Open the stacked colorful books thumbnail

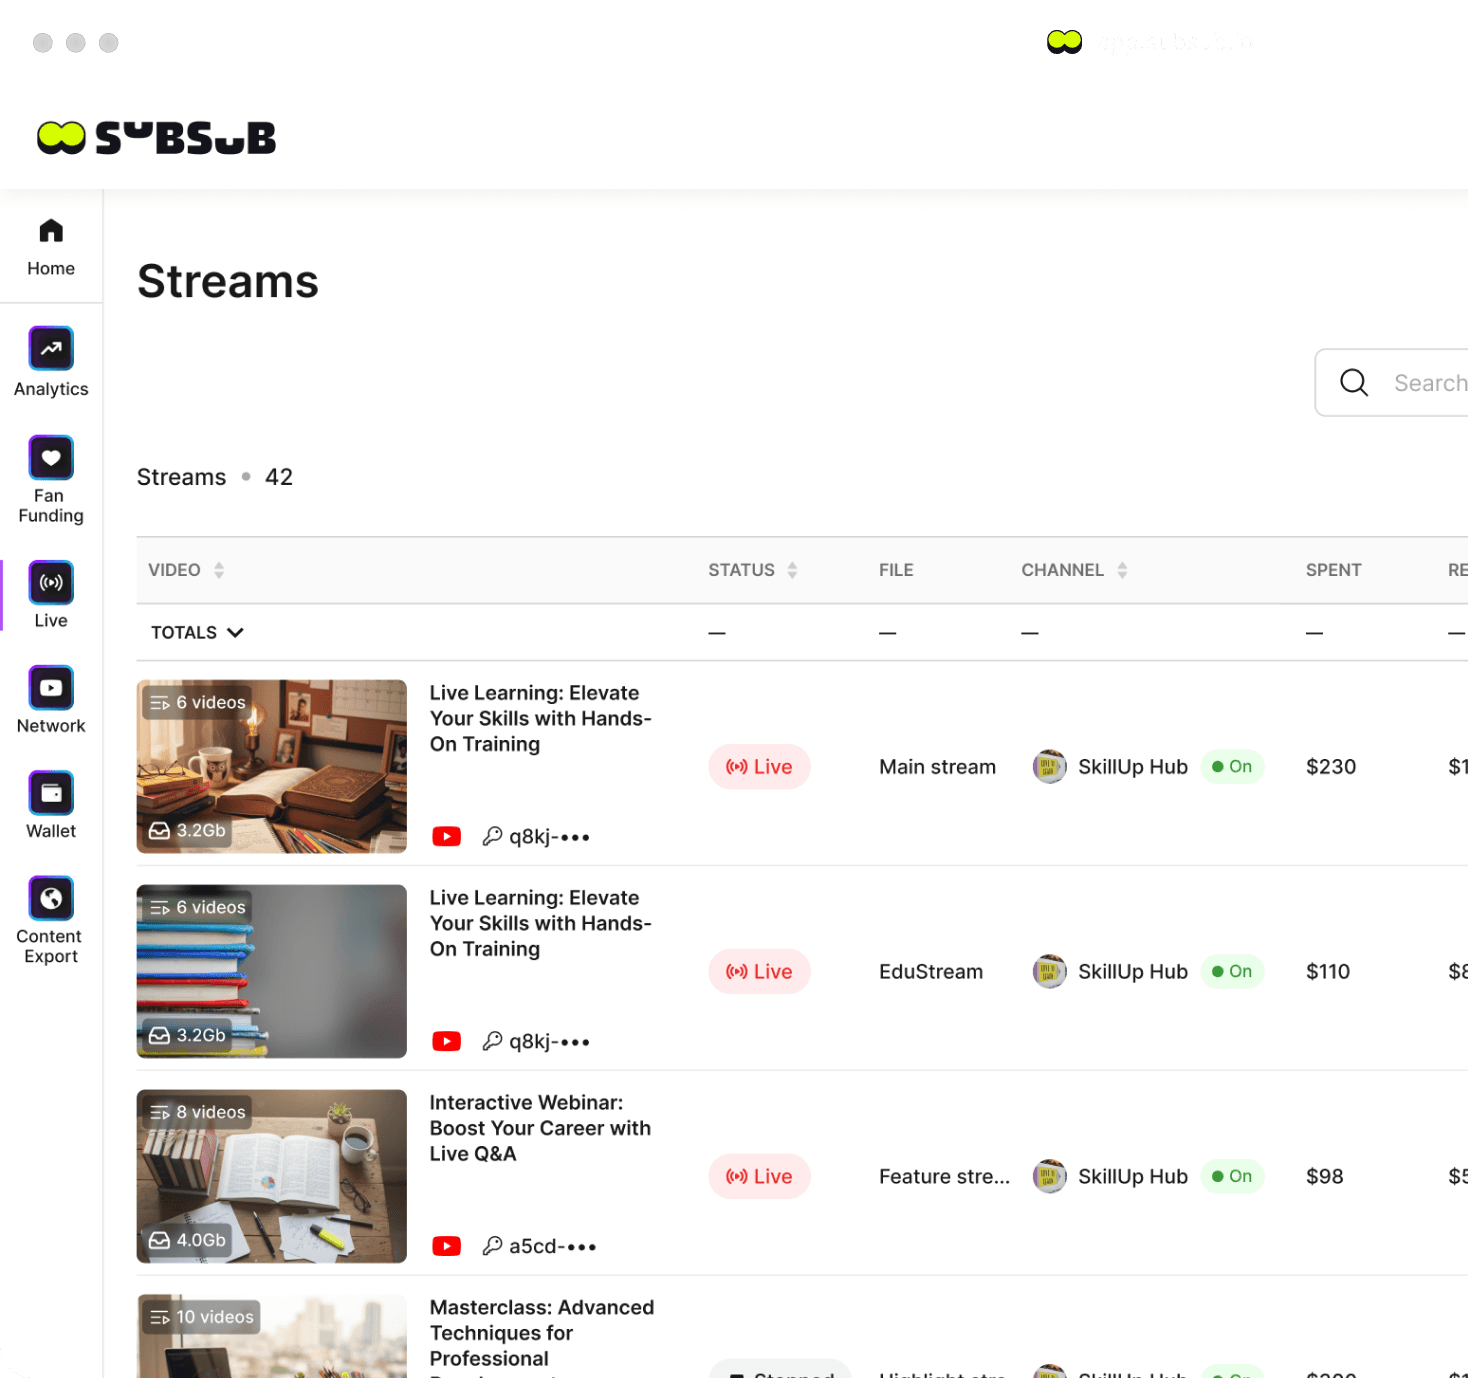(272, 971)
